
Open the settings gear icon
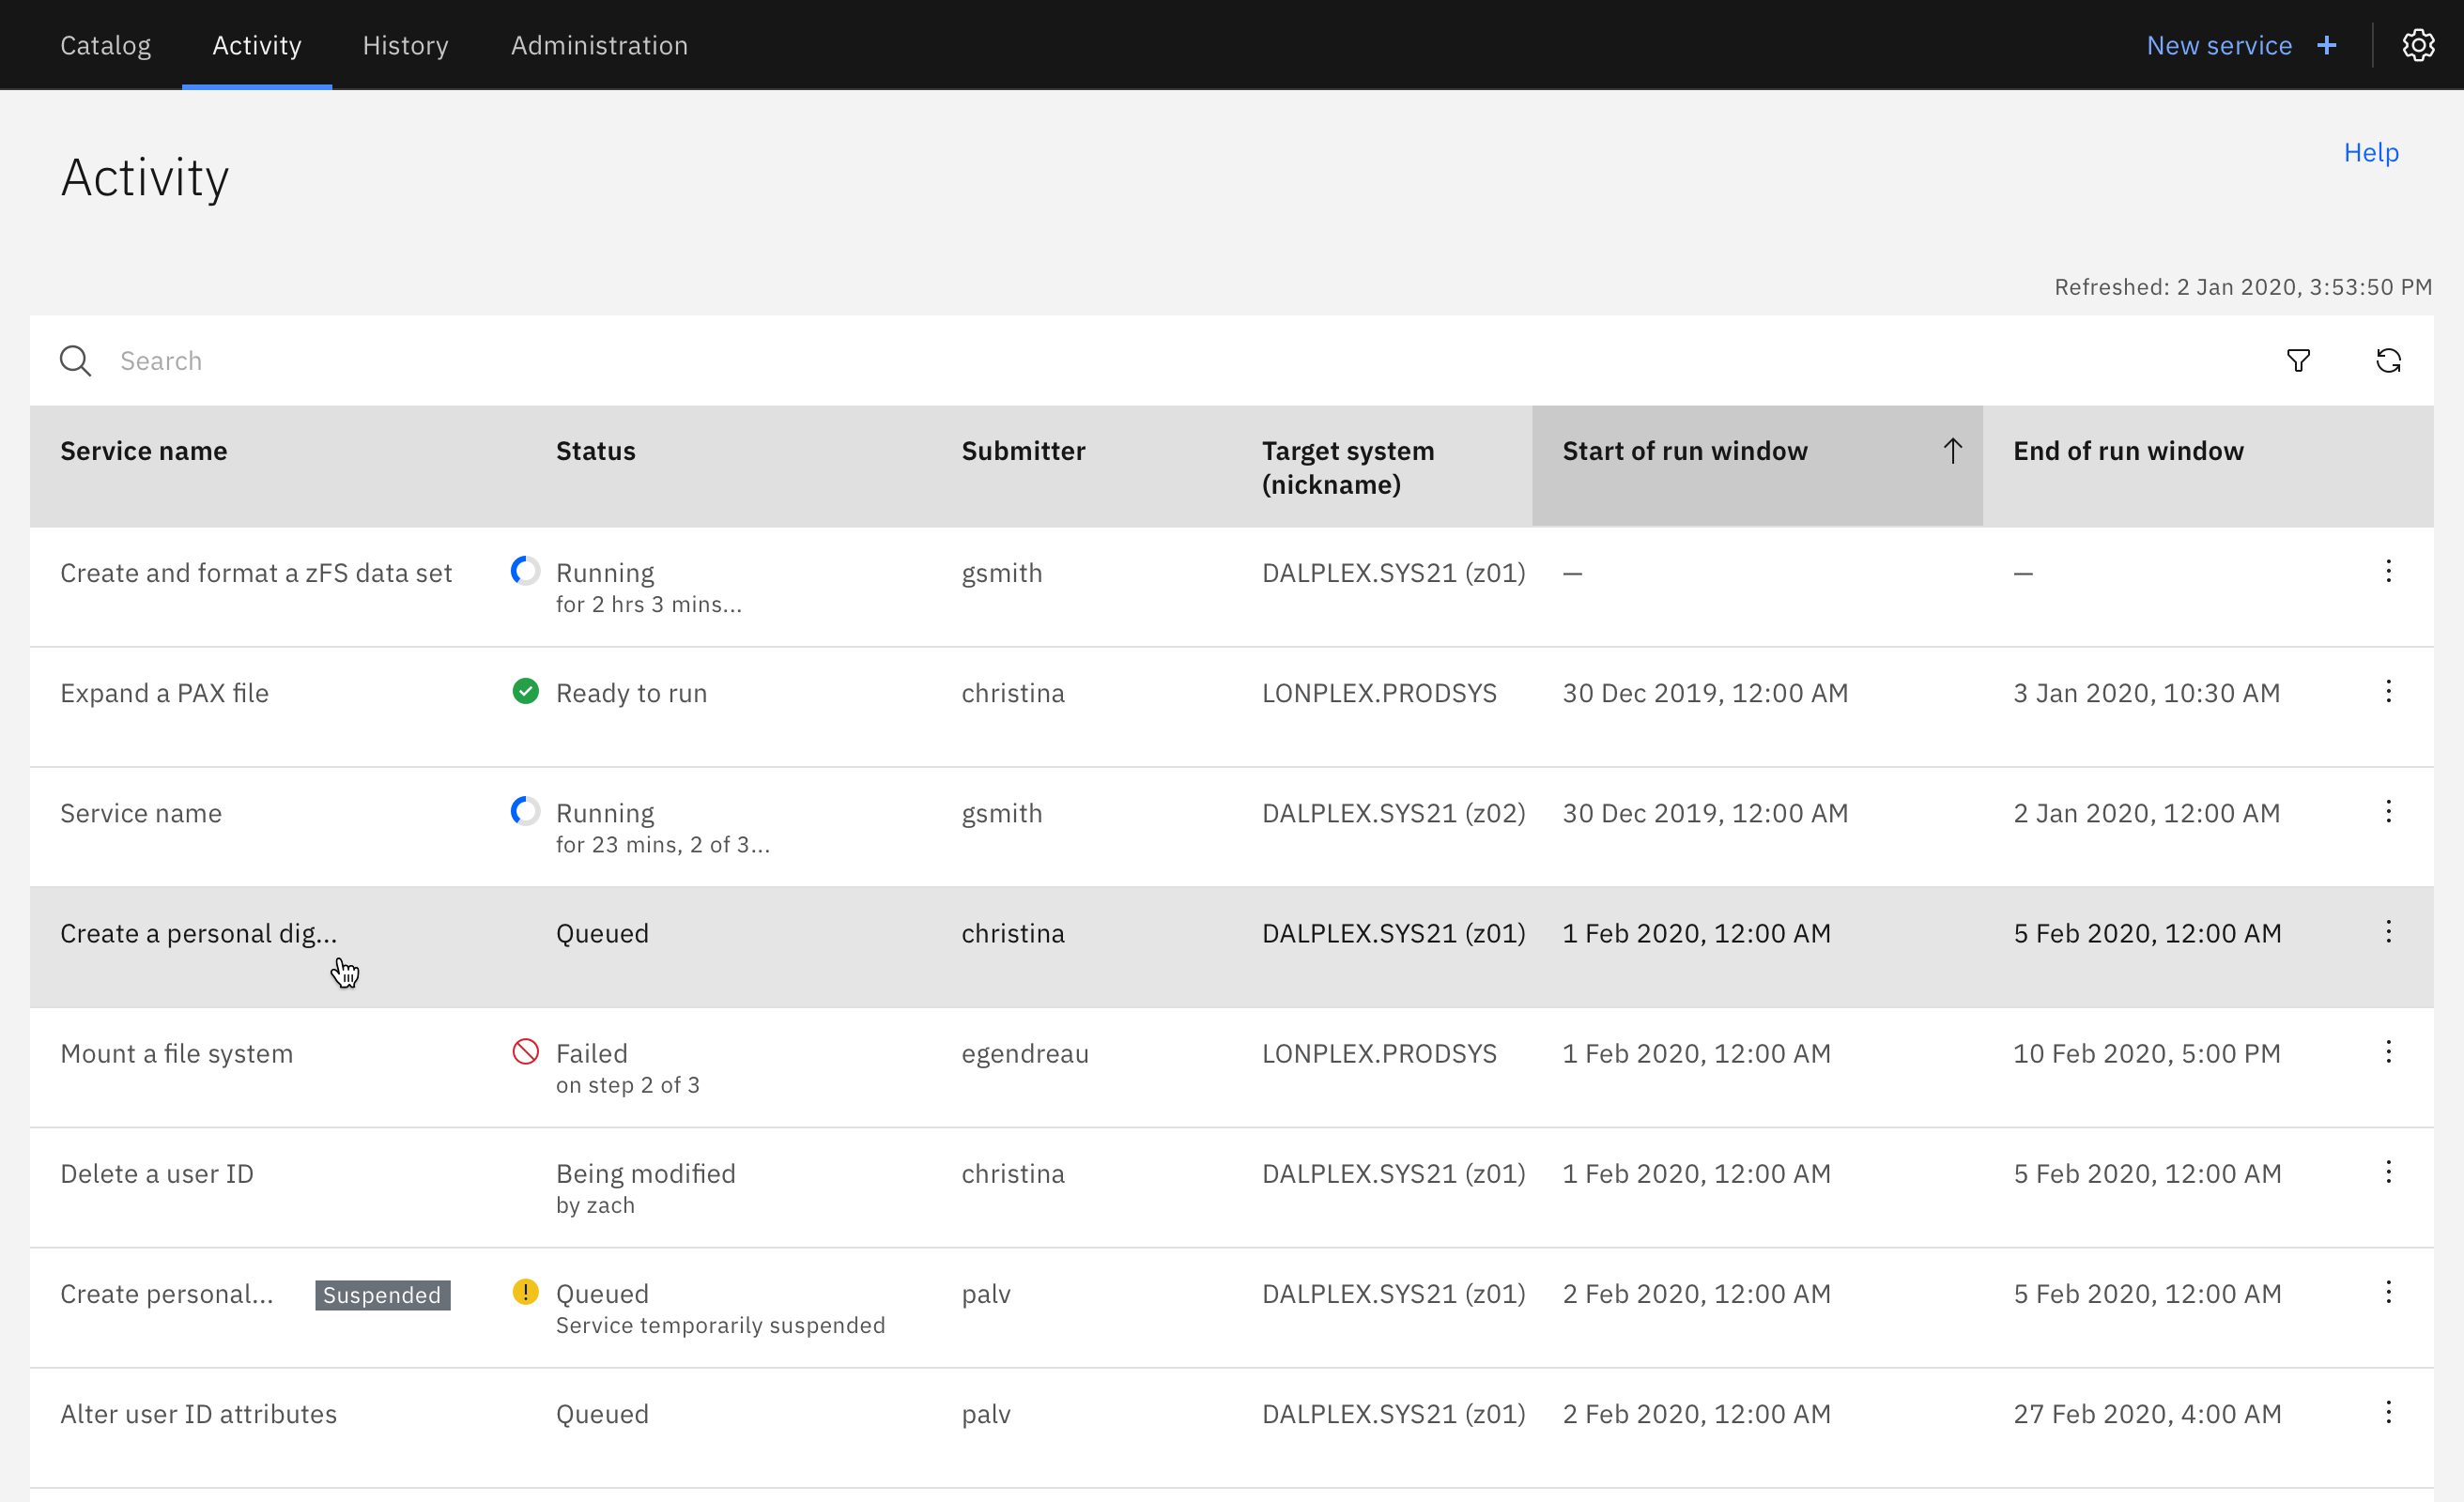tap(2417, 45)
